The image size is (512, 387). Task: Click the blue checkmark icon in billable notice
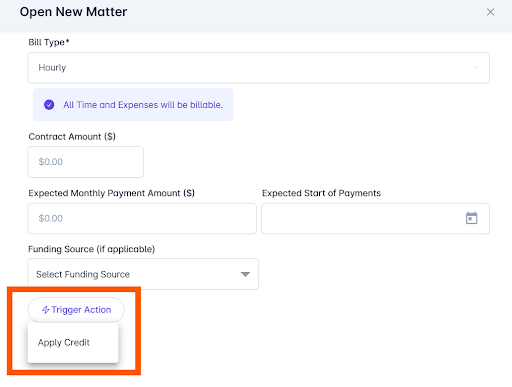coord(49,105)
